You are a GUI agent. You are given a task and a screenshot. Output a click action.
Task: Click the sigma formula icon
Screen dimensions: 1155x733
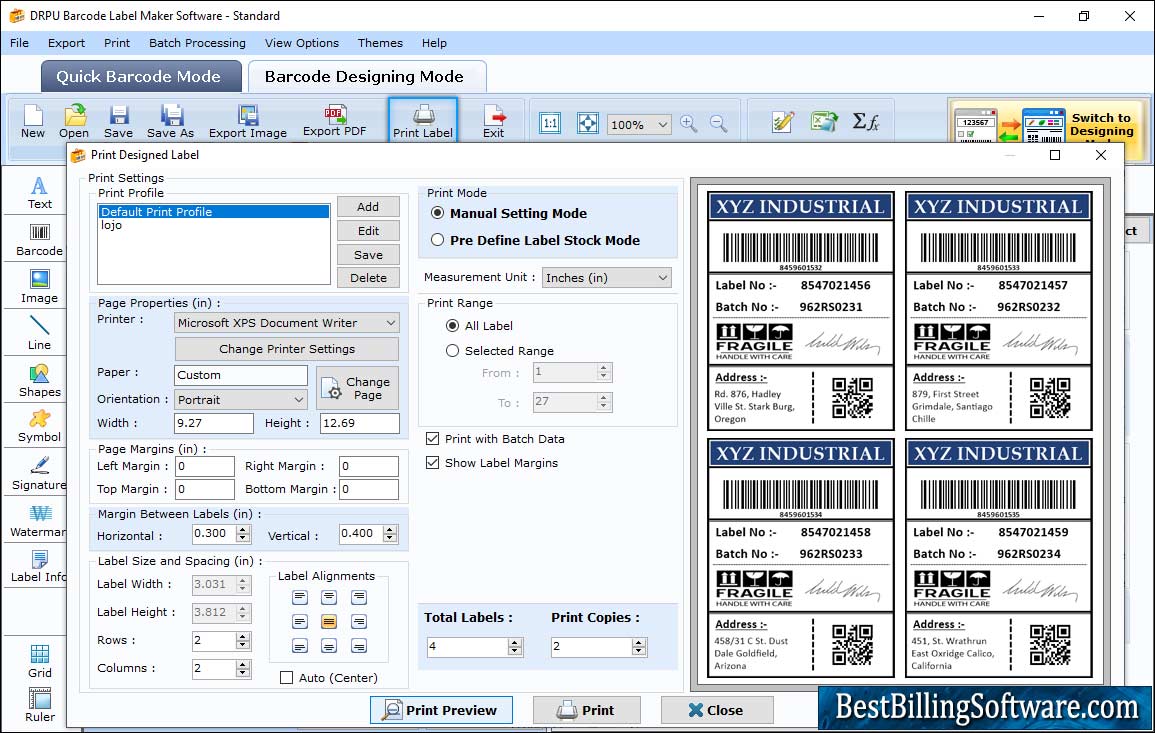point(866,122)
